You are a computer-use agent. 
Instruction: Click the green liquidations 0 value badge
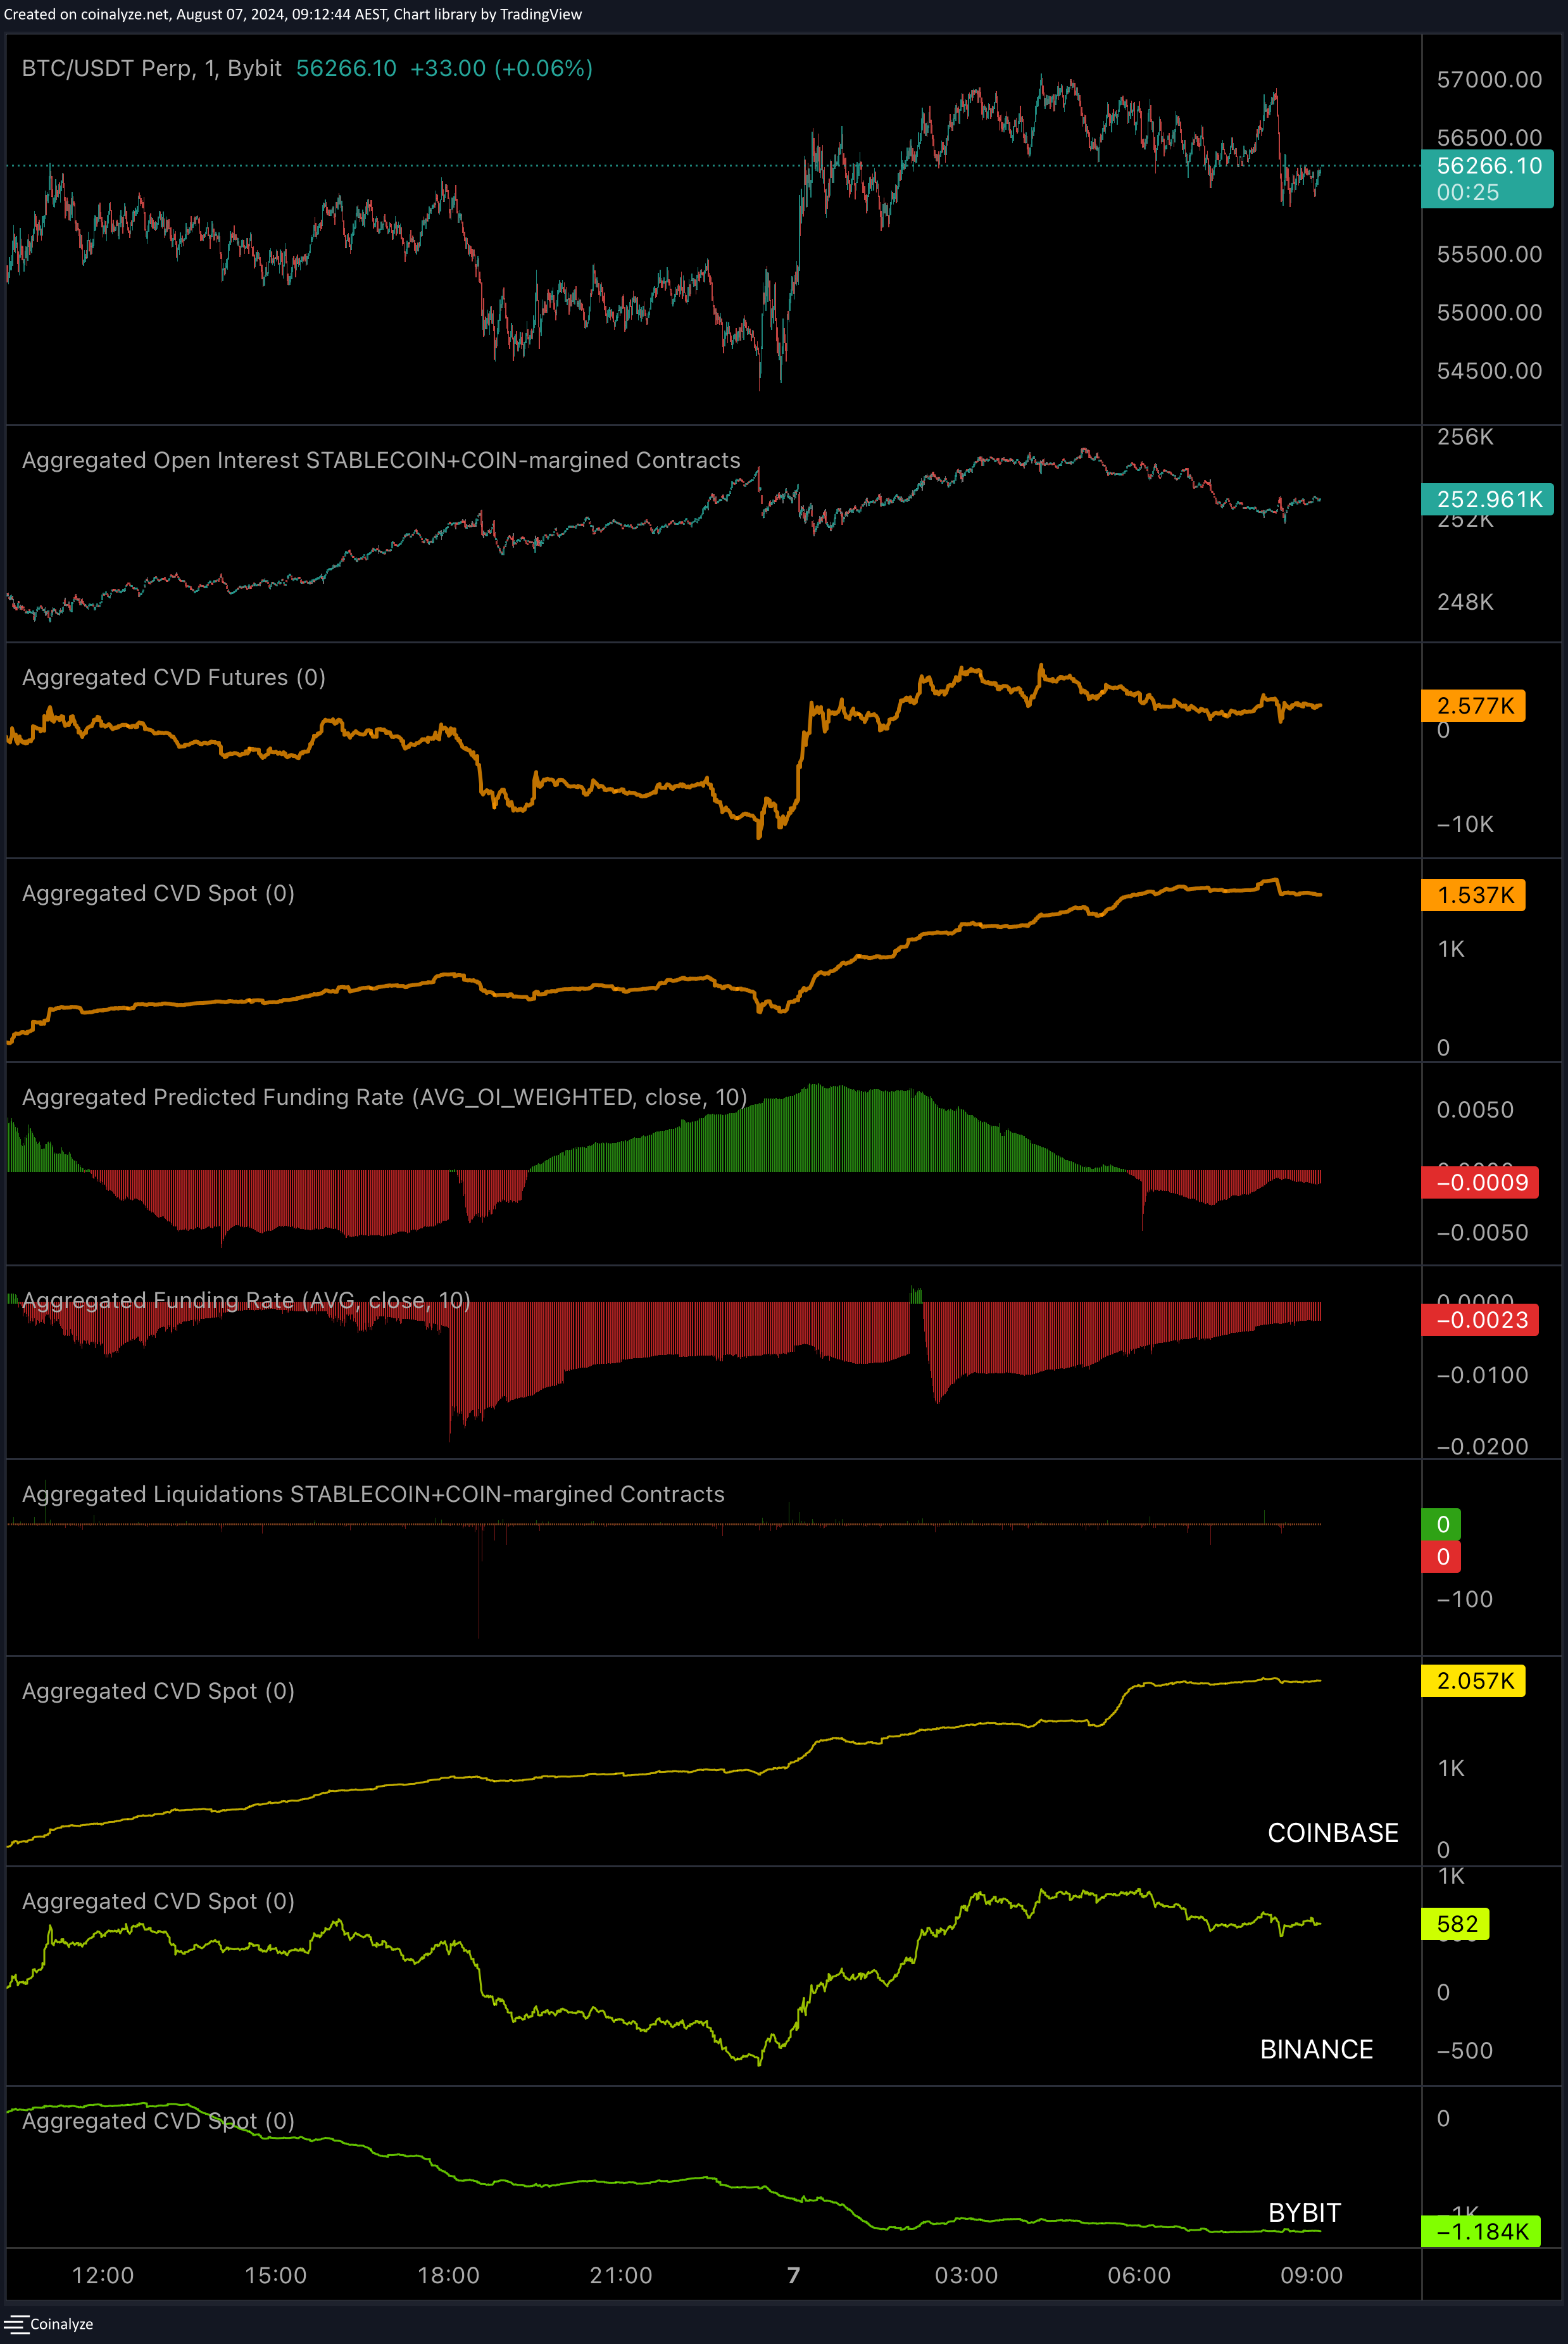click(1441, 1524)
